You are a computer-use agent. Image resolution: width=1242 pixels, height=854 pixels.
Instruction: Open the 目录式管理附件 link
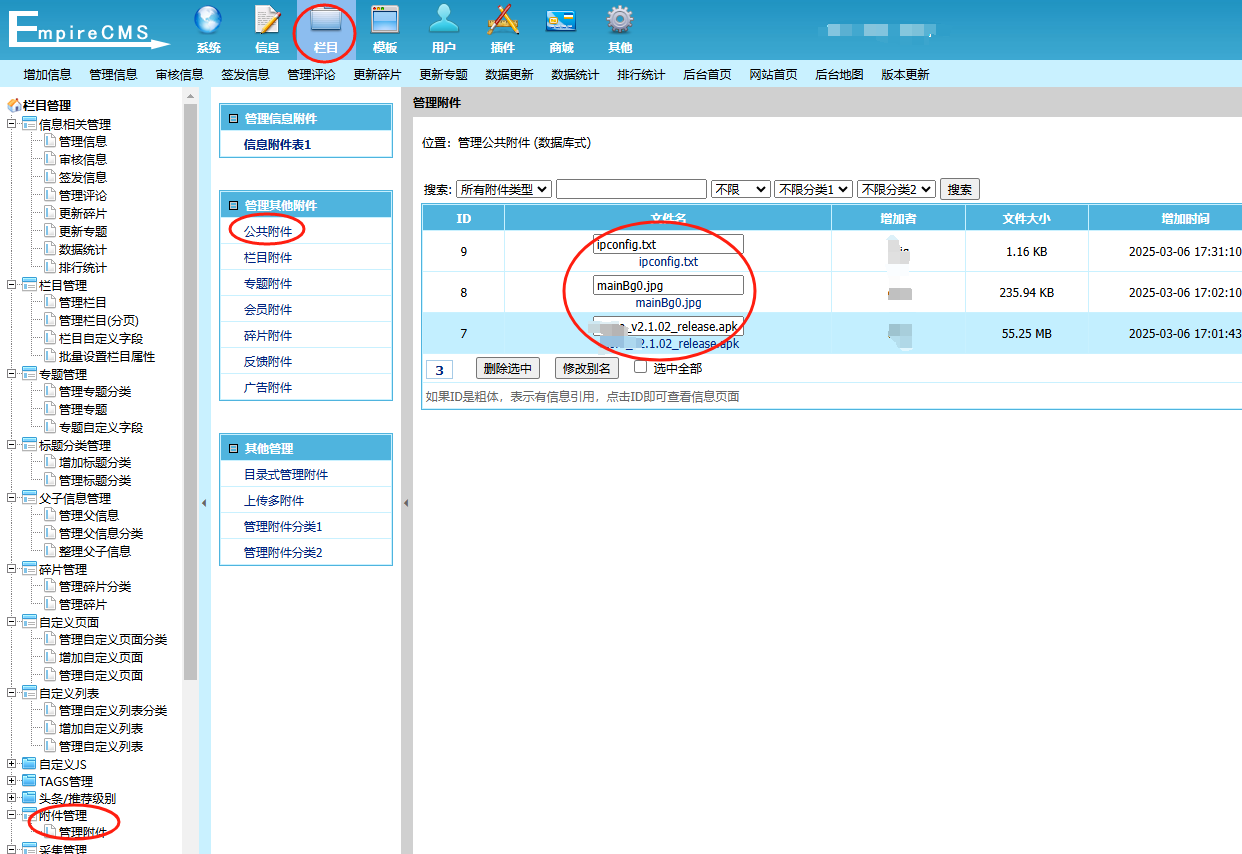[286, 474]
